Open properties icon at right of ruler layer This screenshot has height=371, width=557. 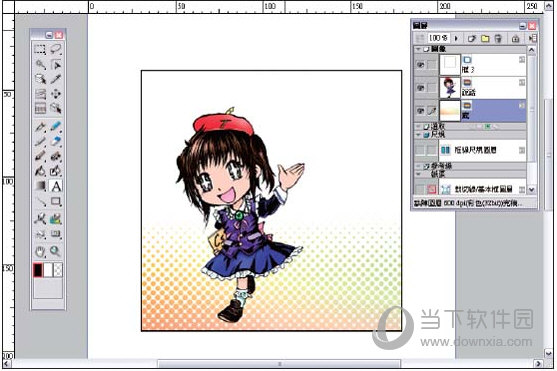[x=521, y=150]
